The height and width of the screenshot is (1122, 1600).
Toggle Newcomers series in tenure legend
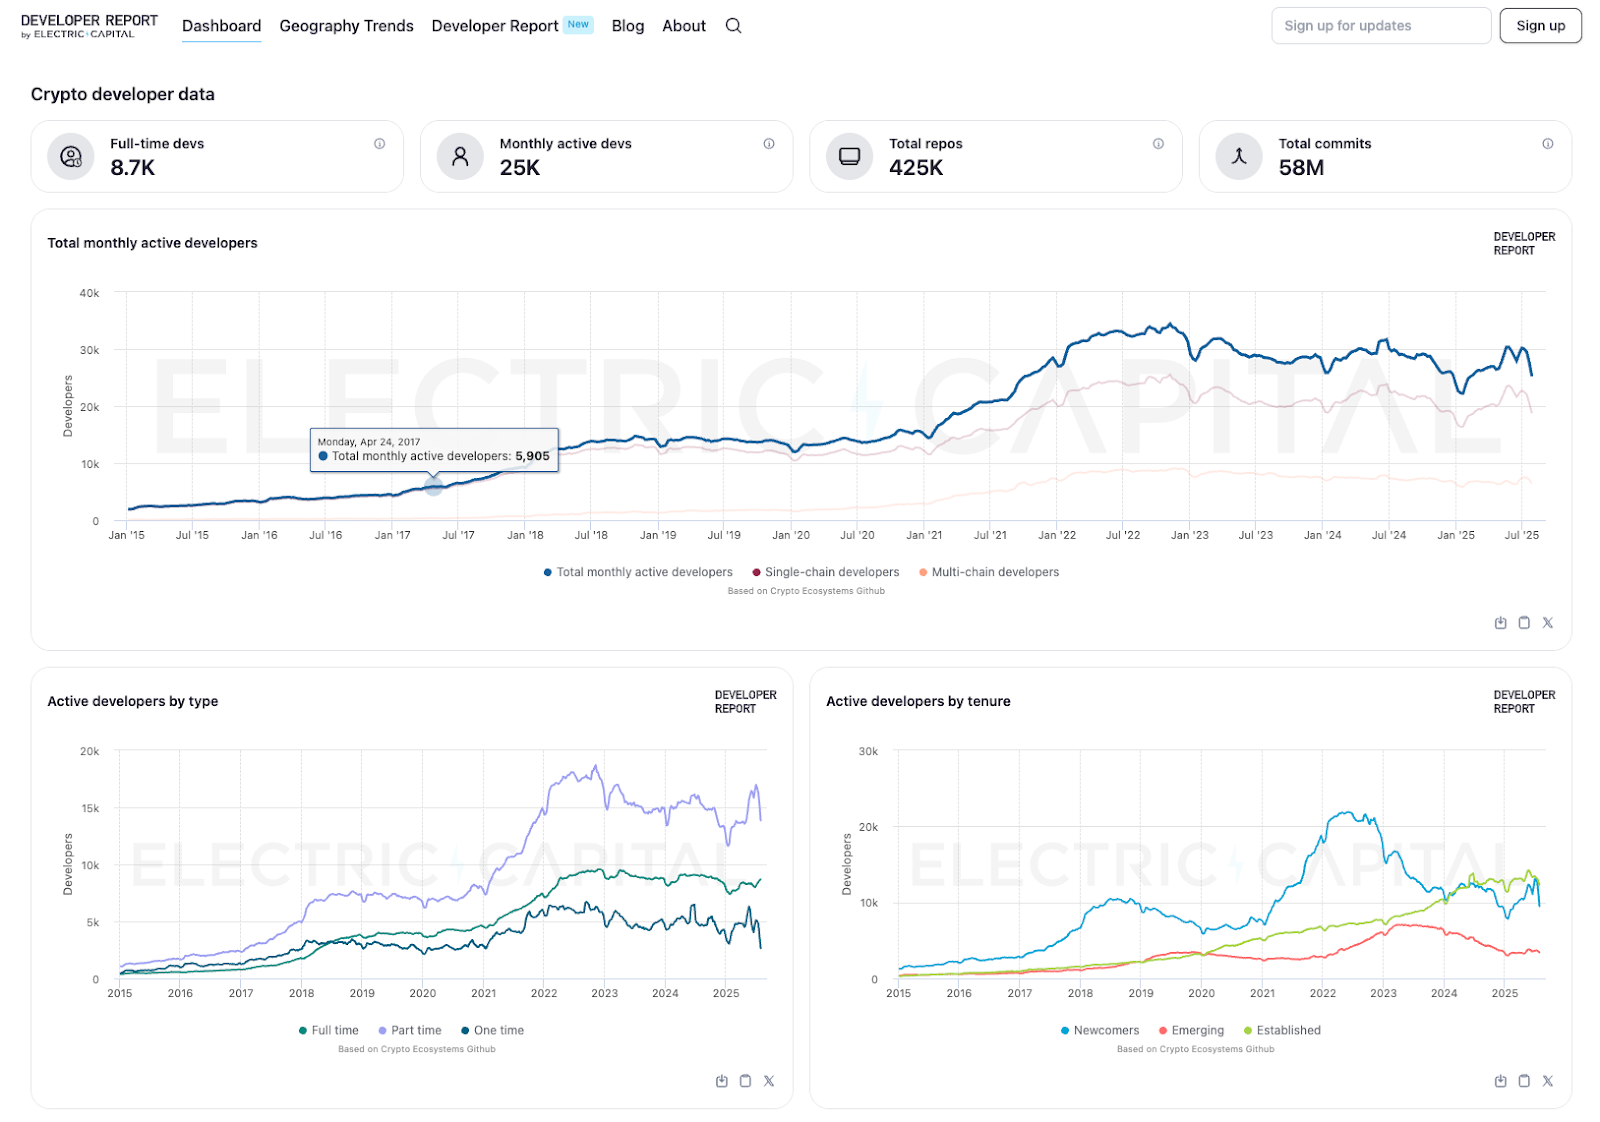click(x=1105, y=1030)
